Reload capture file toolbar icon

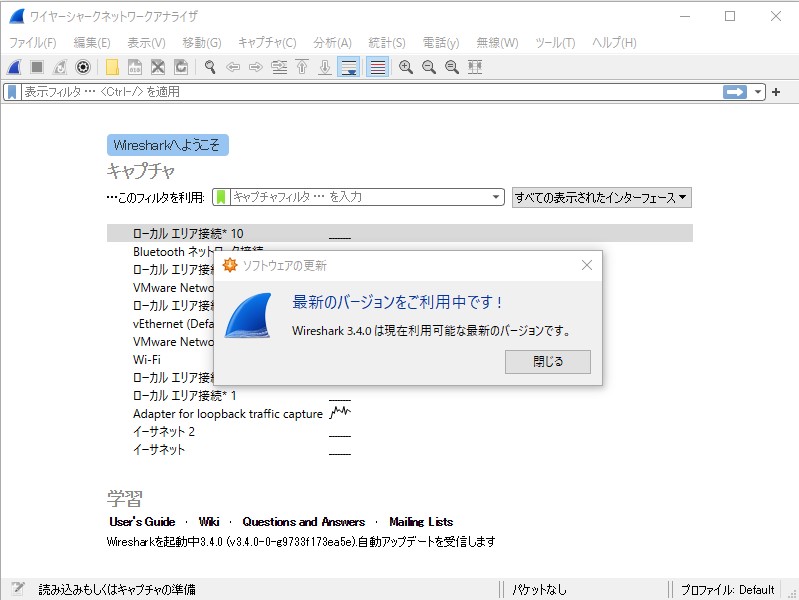point(181,67)
